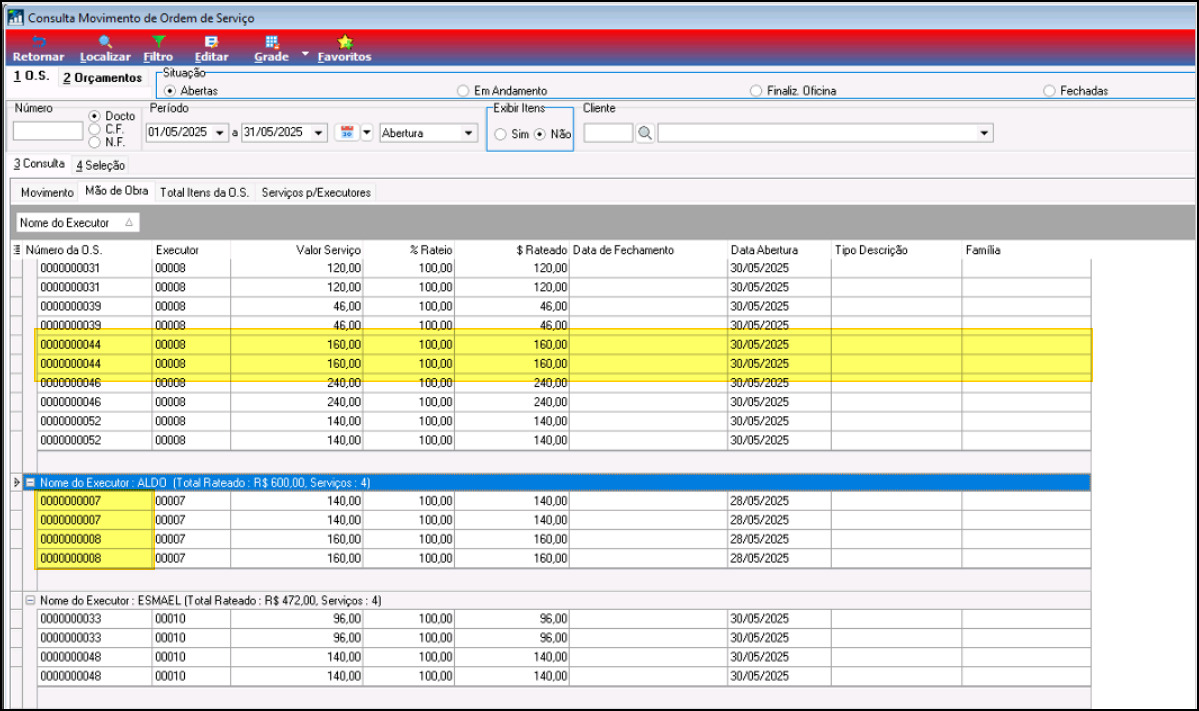Select the Finaliz. Oficina radio

(755, 91)
